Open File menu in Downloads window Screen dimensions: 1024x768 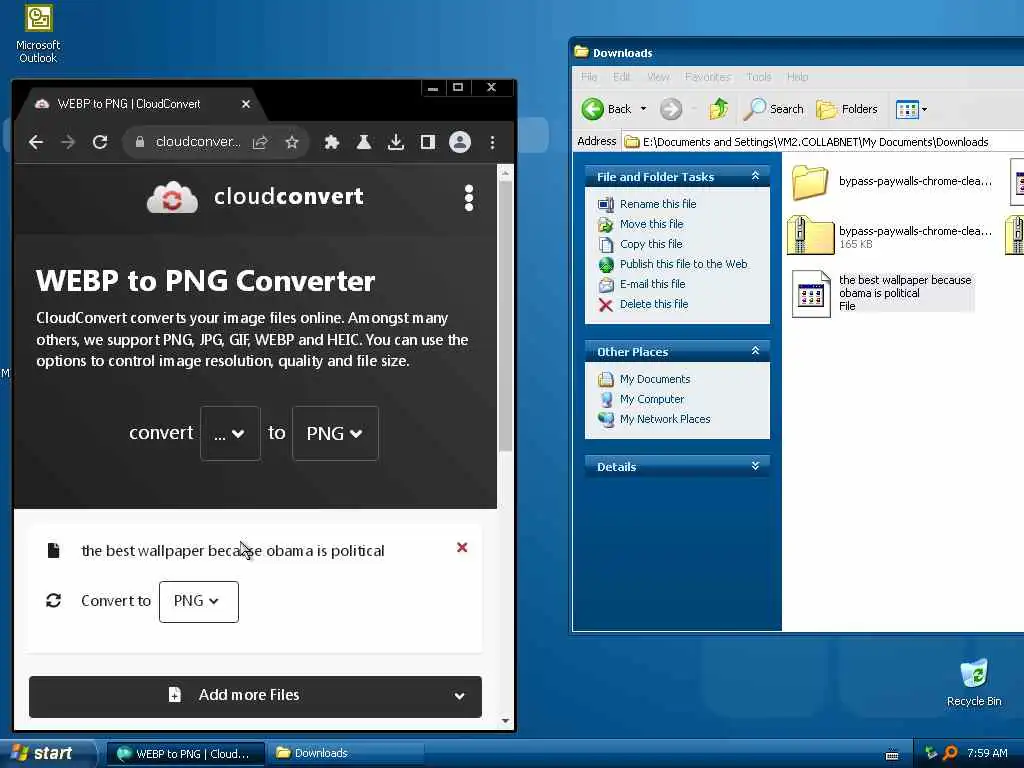(588, 77)
